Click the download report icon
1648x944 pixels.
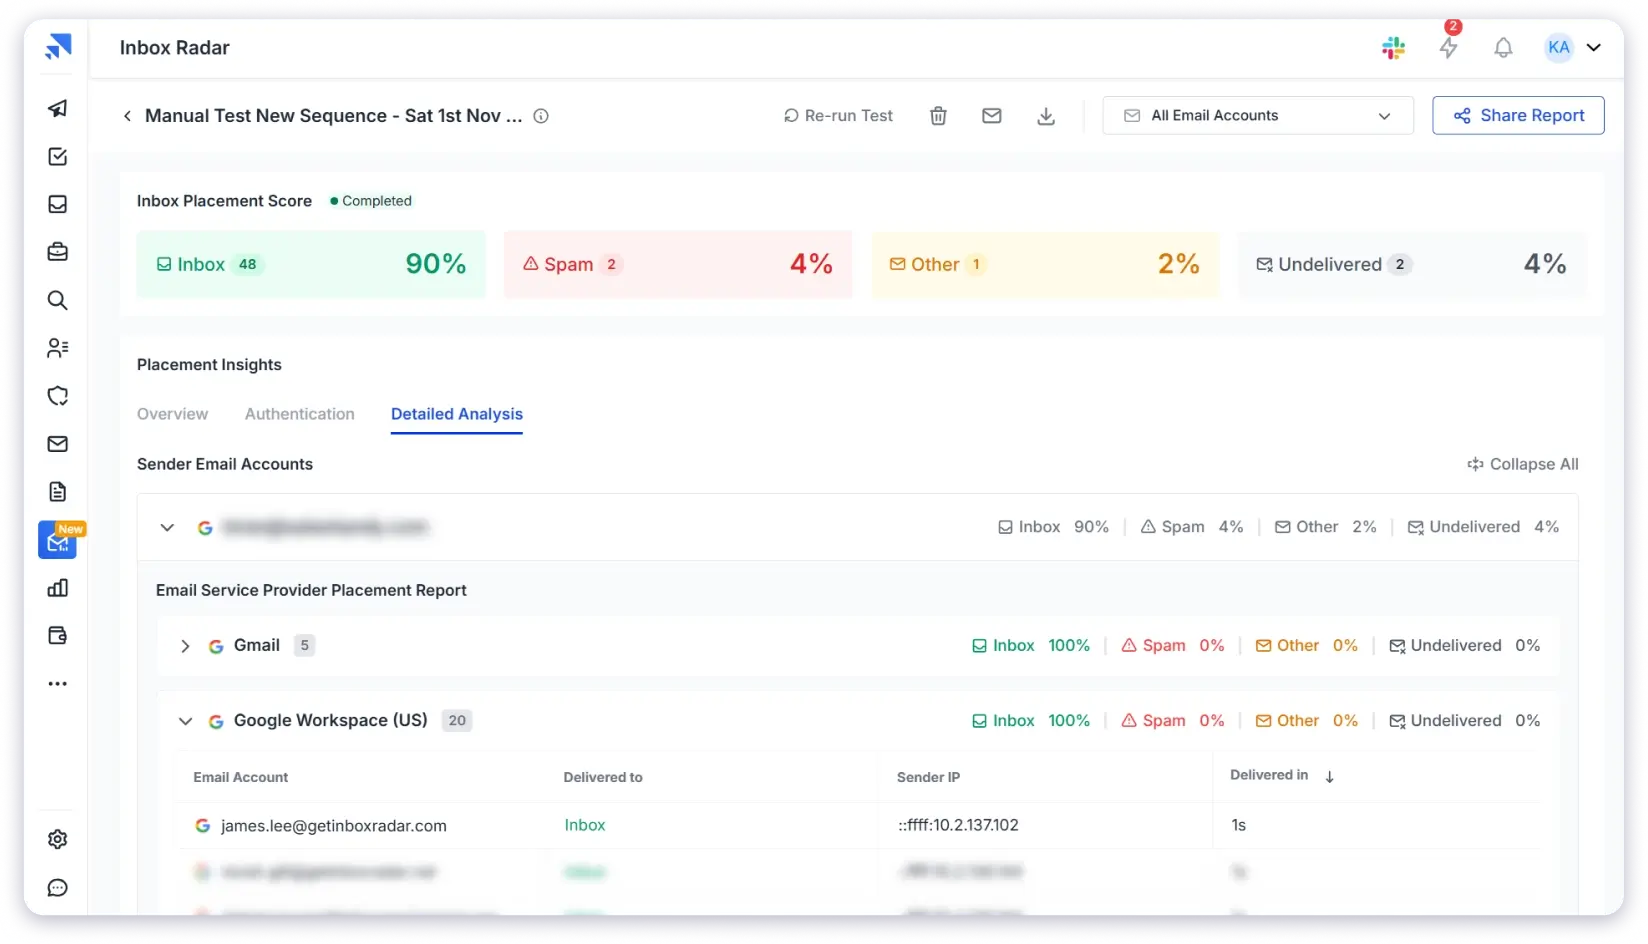click(1046, 116)
